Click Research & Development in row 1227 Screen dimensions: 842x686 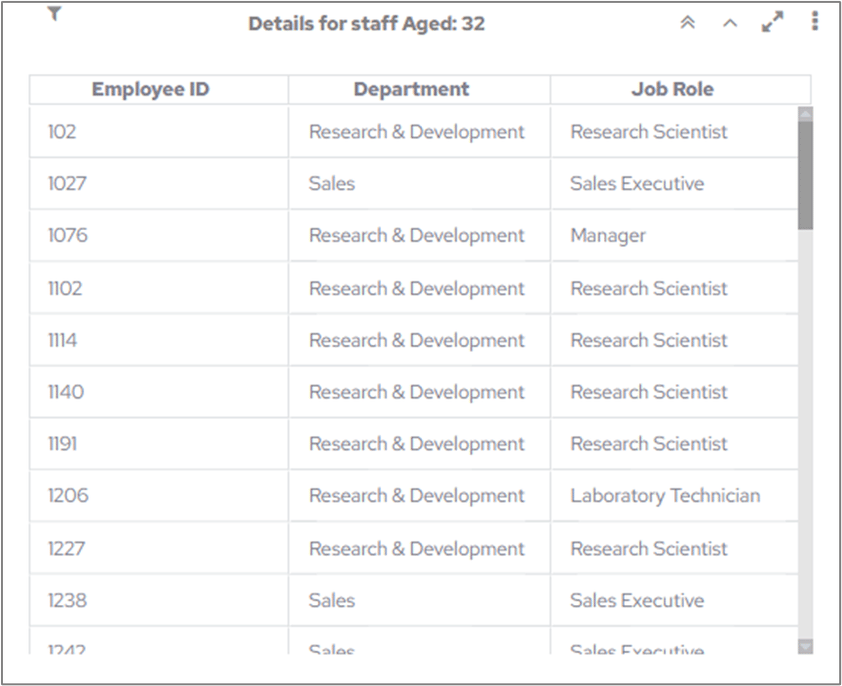(x=417, y=548)
